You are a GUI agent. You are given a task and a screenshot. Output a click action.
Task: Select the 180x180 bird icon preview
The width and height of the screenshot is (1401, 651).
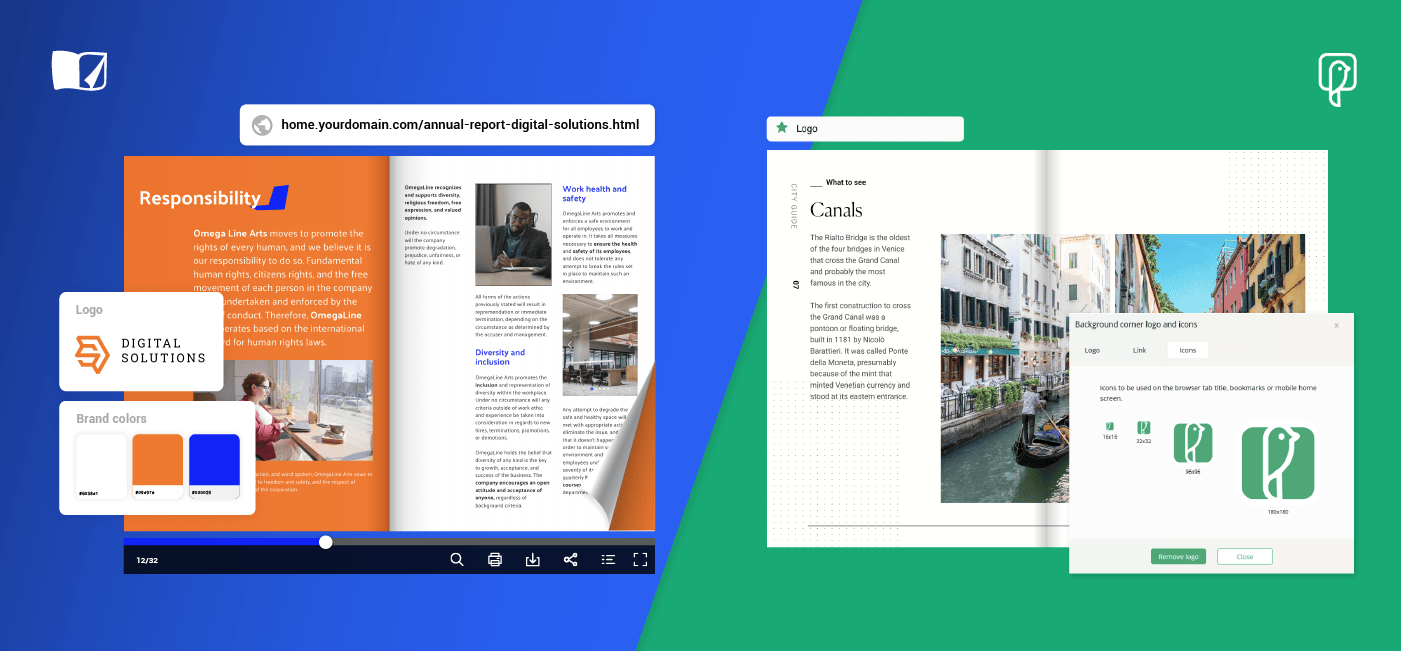coord(1277,464)
